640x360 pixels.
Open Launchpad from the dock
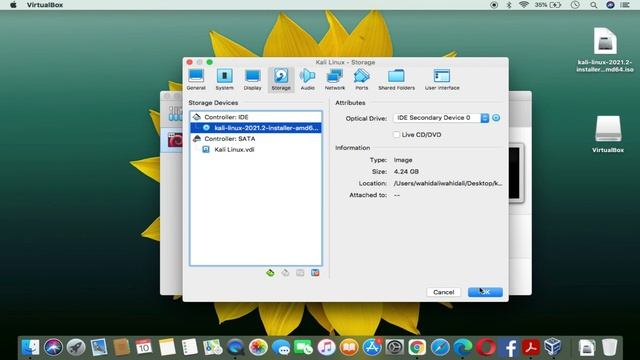pyautogui.click(x=76, y=347)
